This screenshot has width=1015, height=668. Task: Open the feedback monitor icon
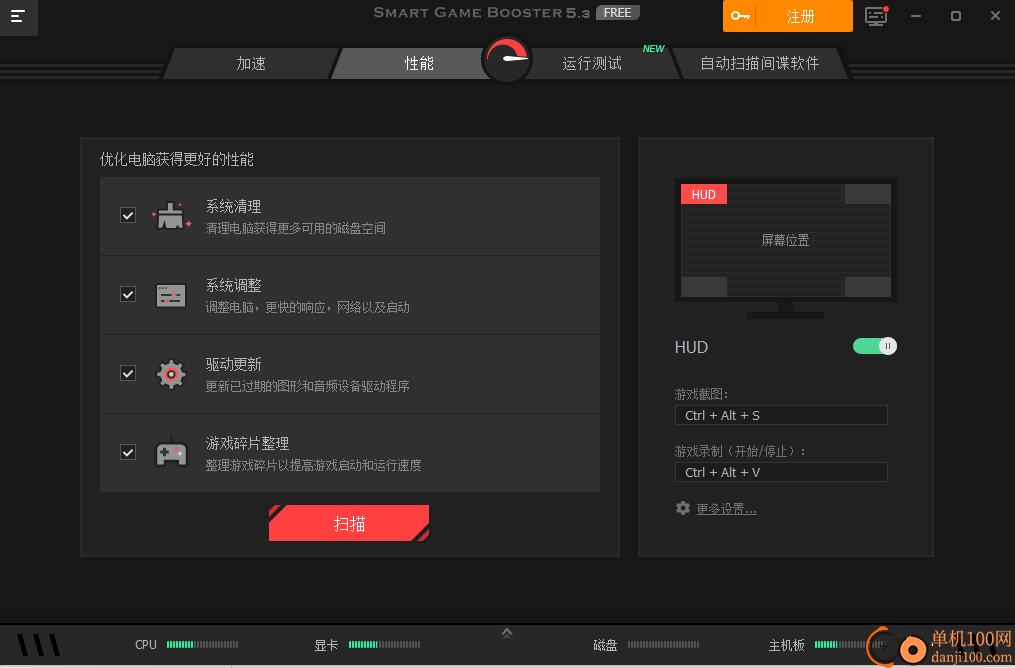pyautogui.click(x=876, y=16)
